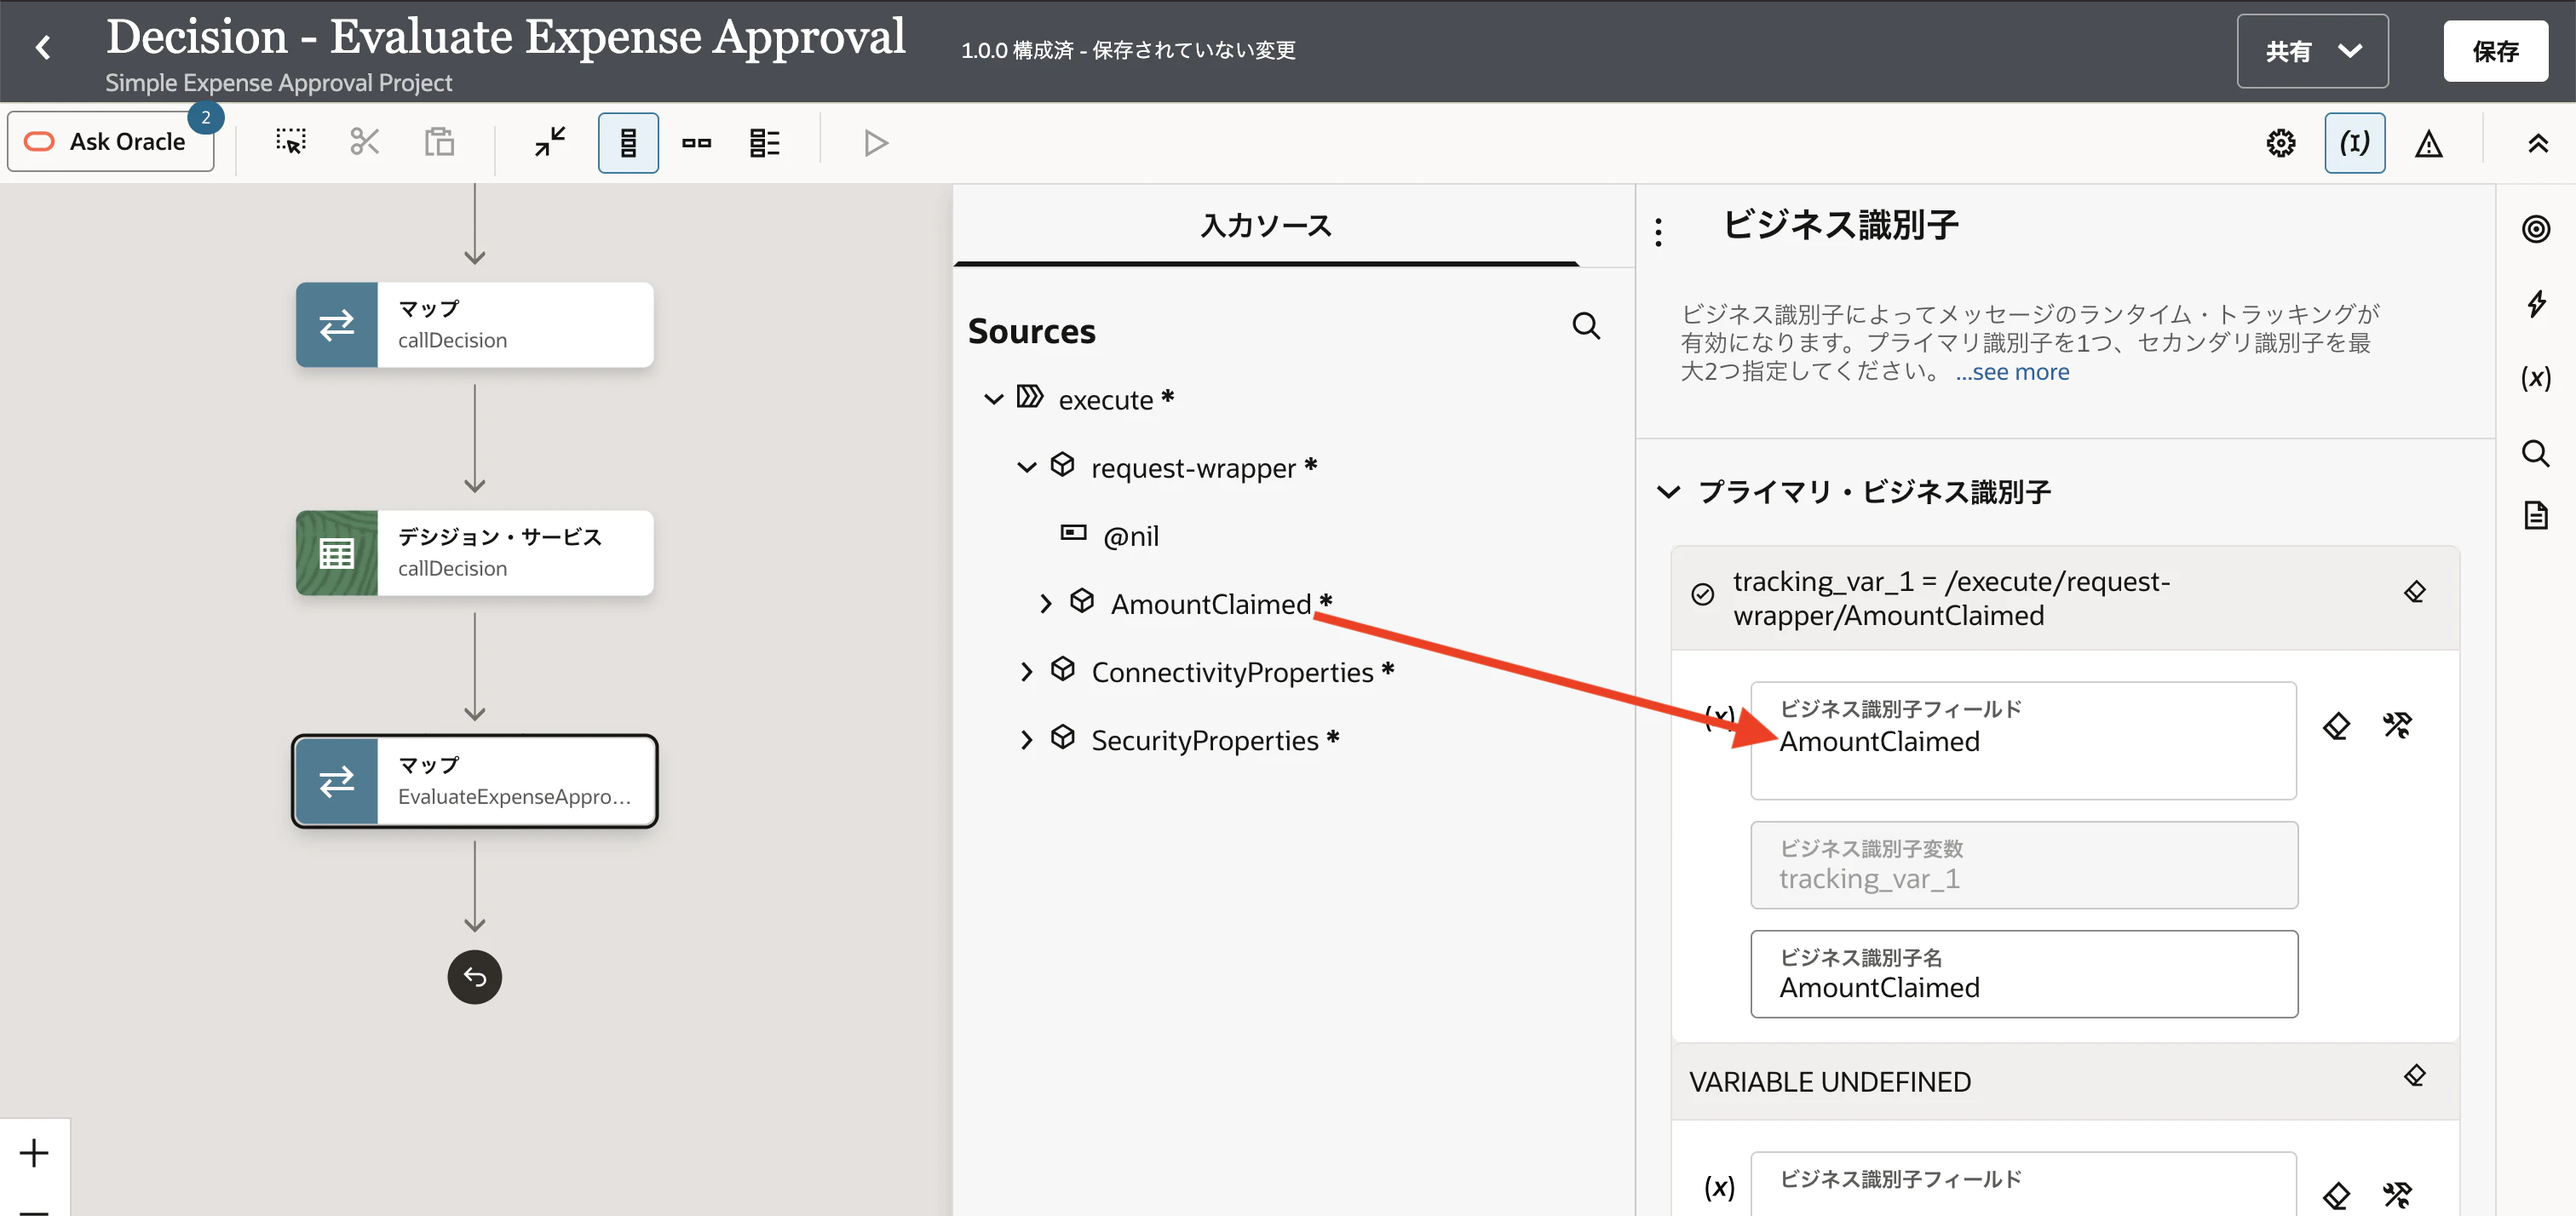Collapse the execute tree node
2576x1216 pixels.
tap(993, 399)
